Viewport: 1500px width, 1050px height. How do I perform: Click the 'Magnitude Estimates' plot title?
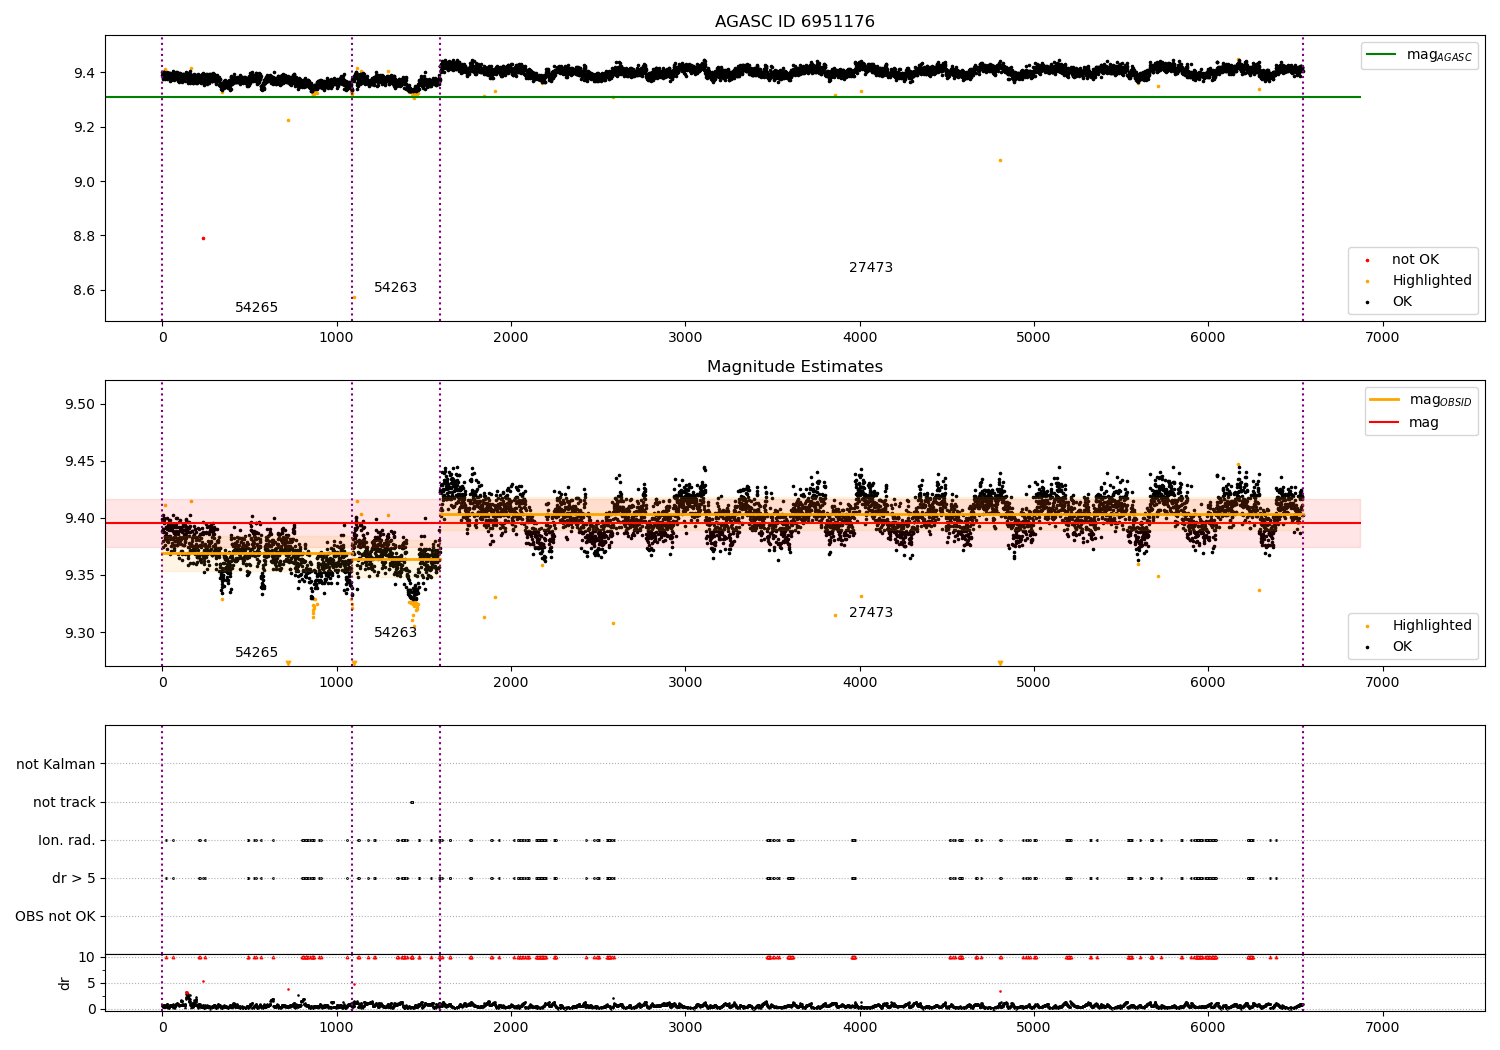(794, 367)
